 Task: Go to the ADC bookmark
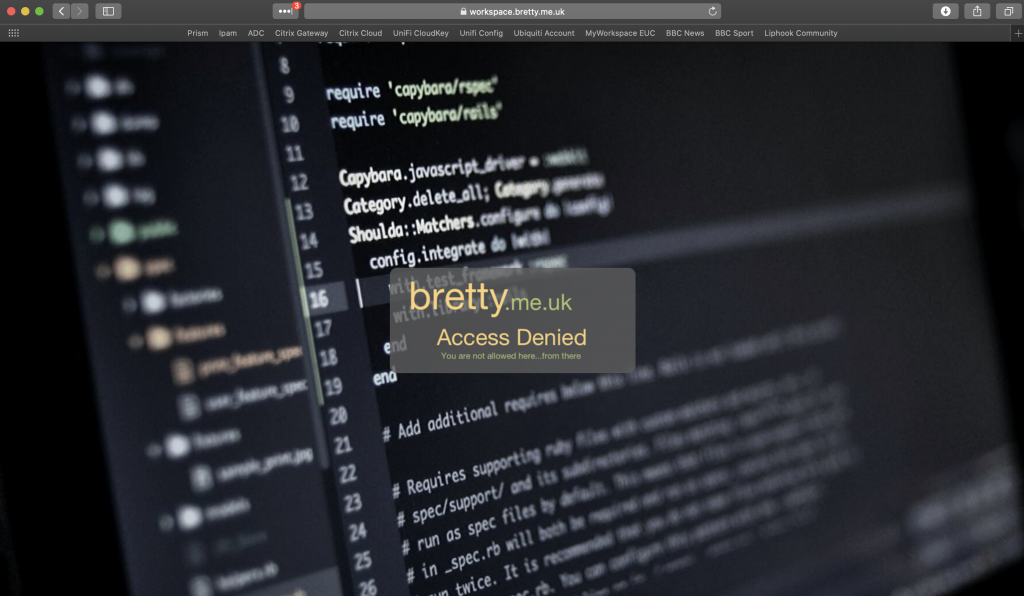[x=256, y=33]
